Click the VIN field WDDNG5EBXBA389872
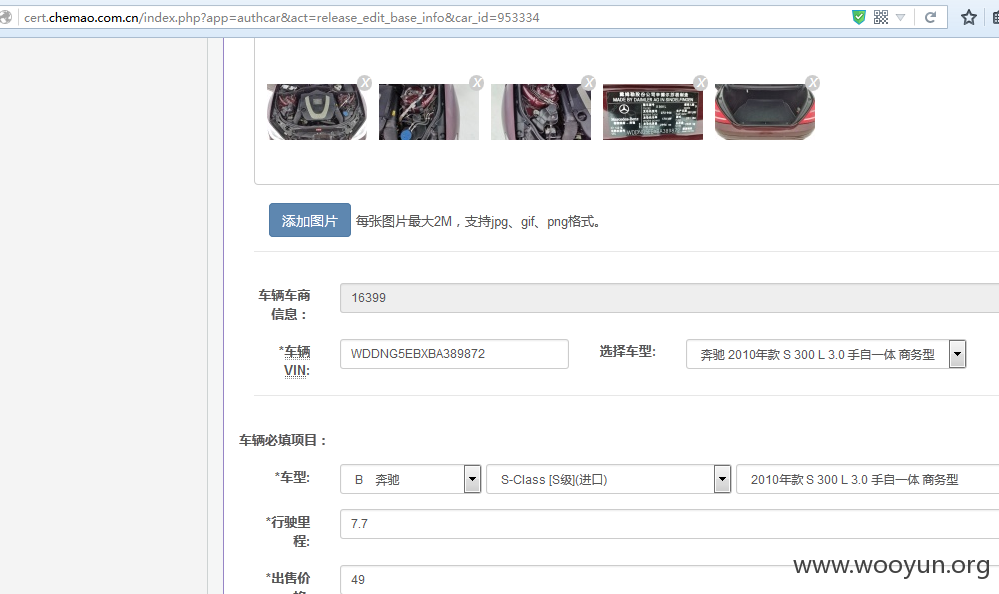The image size is (999, 594). 454,354
